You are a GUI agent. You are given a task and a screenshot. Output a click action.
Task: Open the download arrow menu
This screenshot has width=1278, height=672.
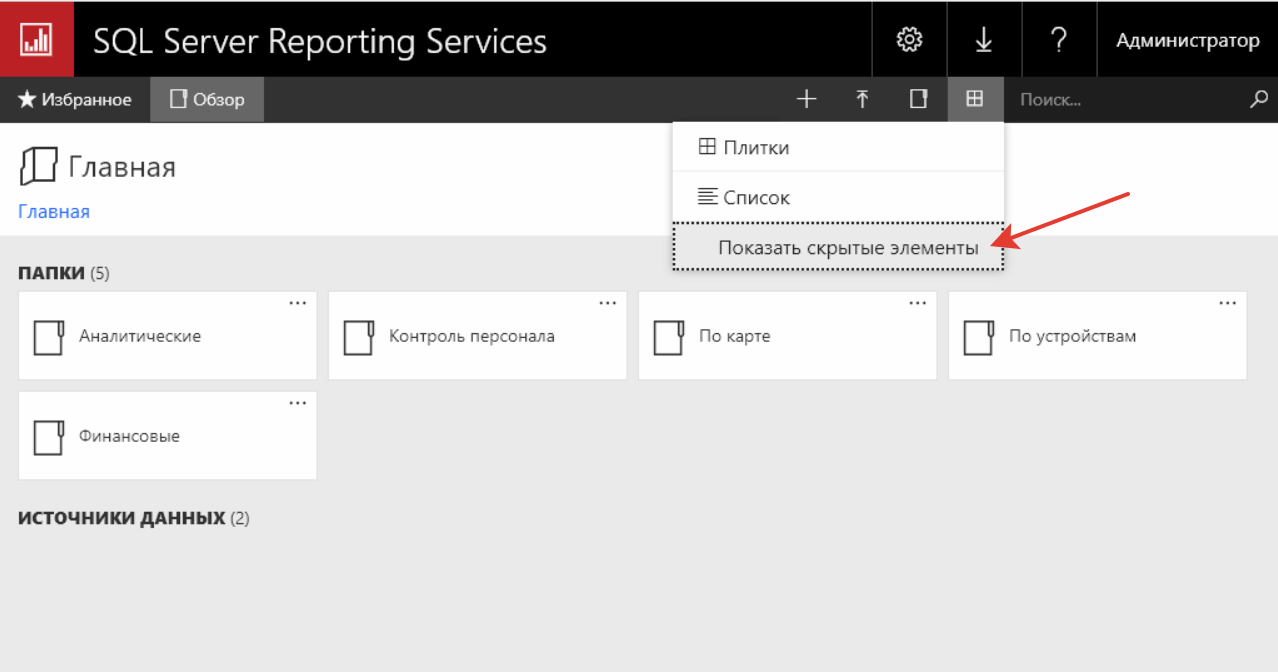click(x=984, y=40)
